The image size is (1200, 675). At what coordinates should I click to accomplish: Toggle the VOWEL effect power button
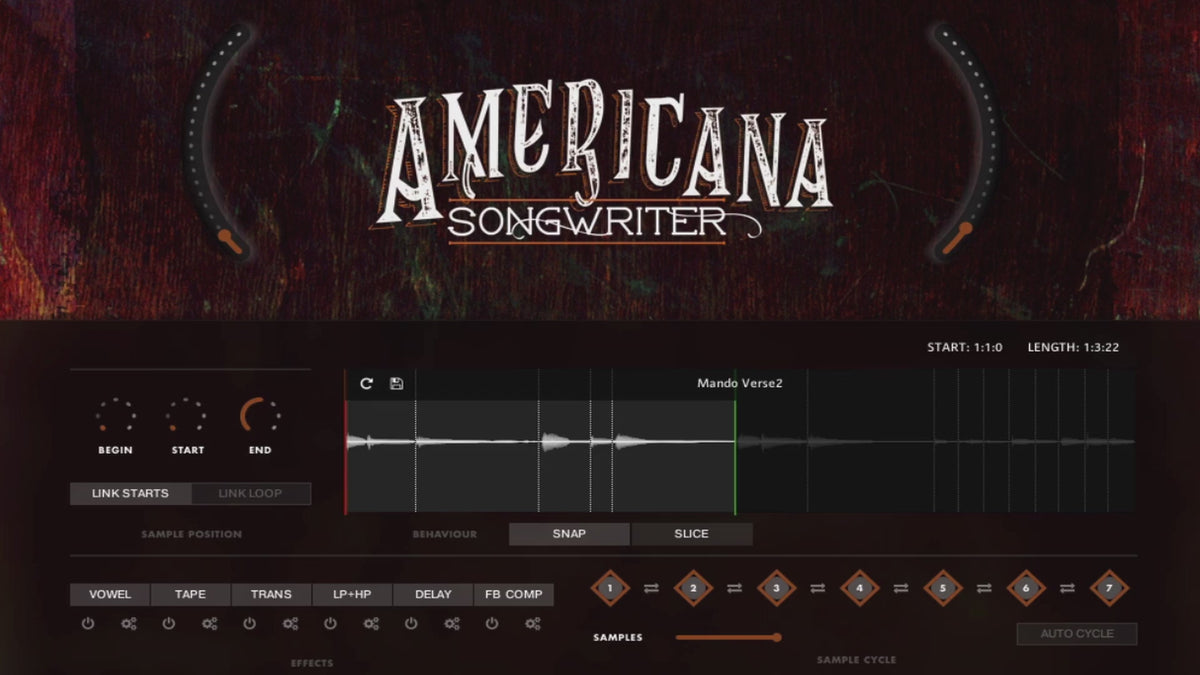pos(88,624)
